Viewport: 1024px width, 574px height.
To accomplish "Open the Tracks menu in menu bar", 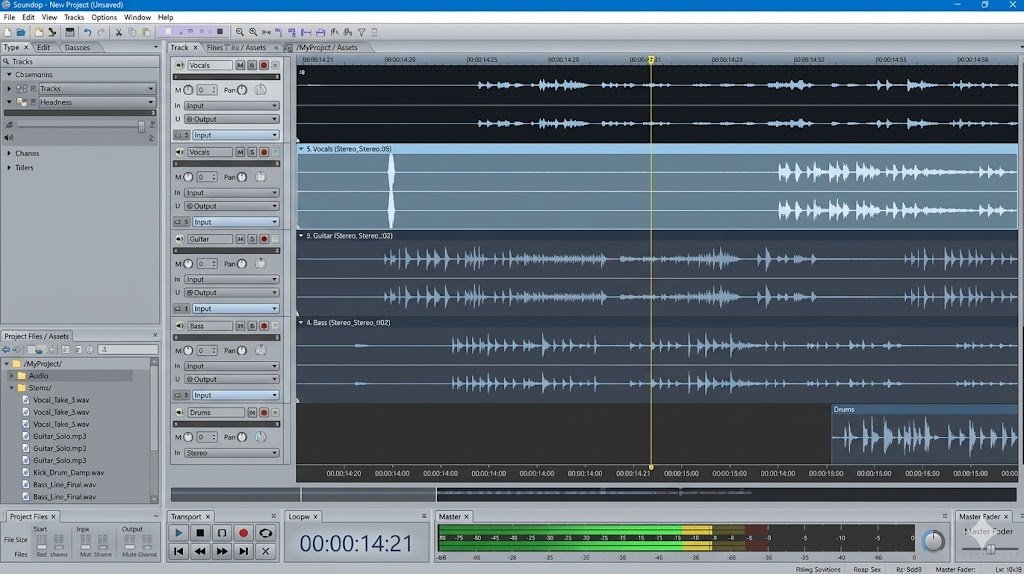I will tap(74, 17).
